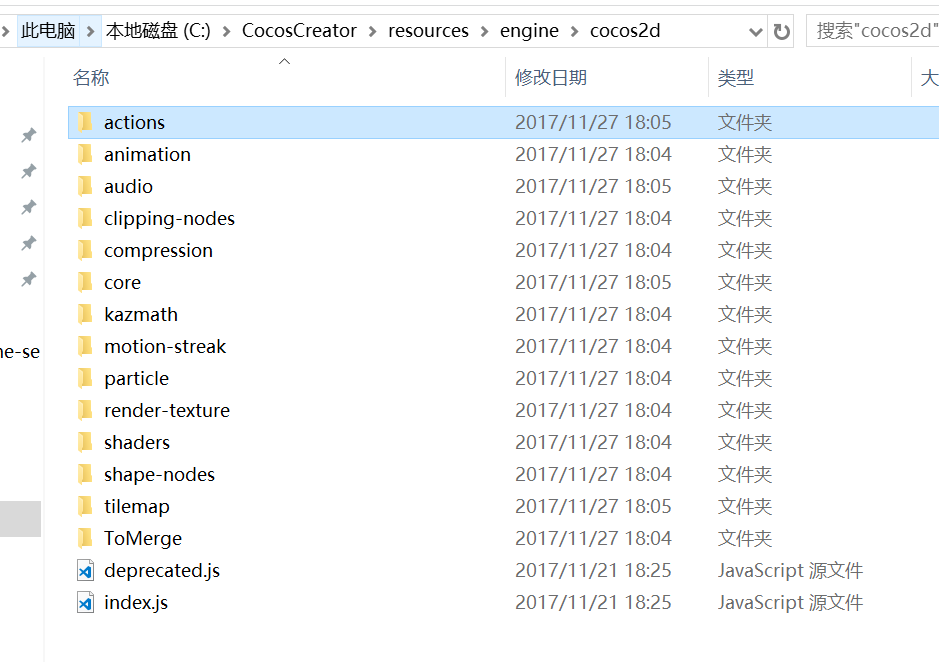Select the ToMerge folder name

coord(143,539)
